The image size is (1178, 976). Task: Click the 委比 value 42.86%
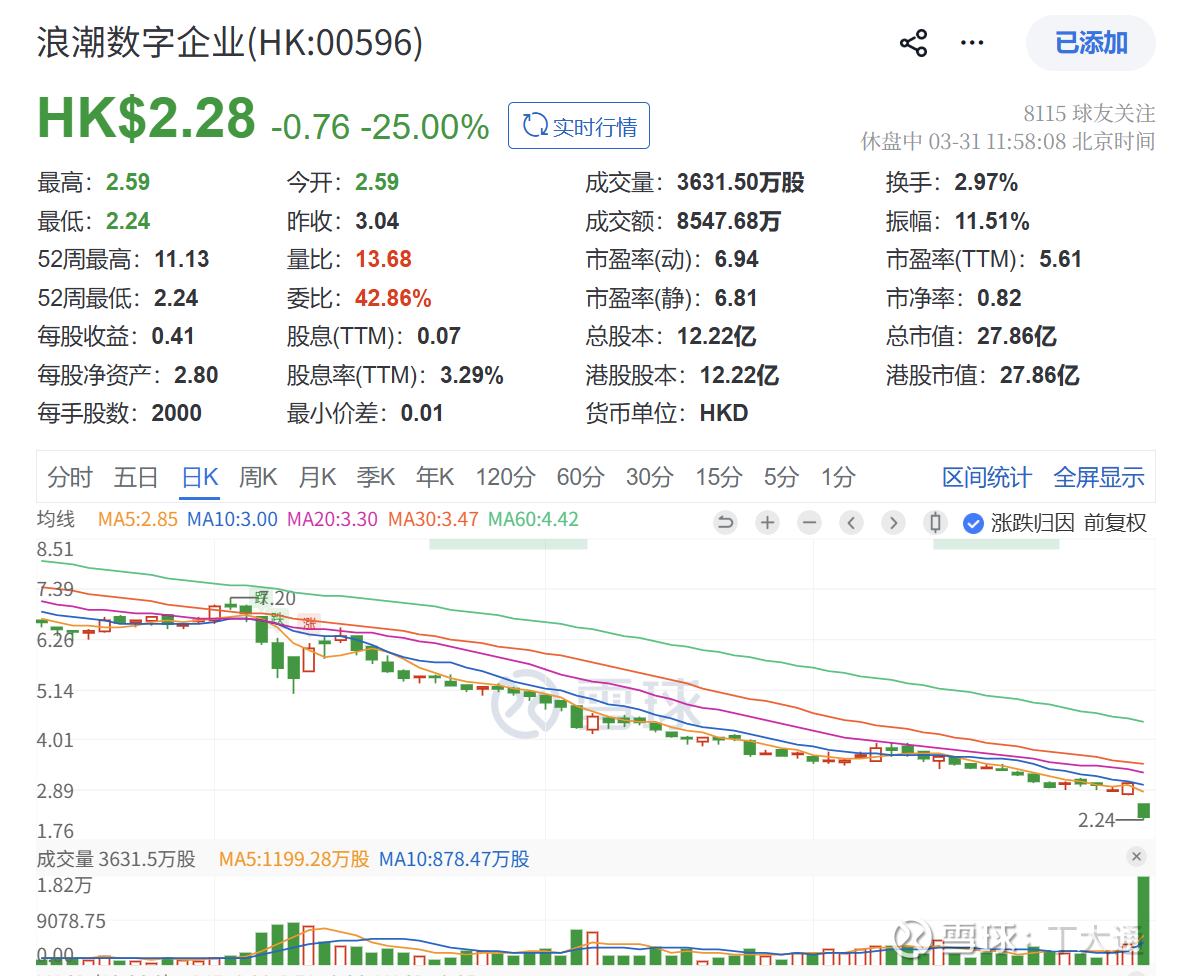(393, 298)
